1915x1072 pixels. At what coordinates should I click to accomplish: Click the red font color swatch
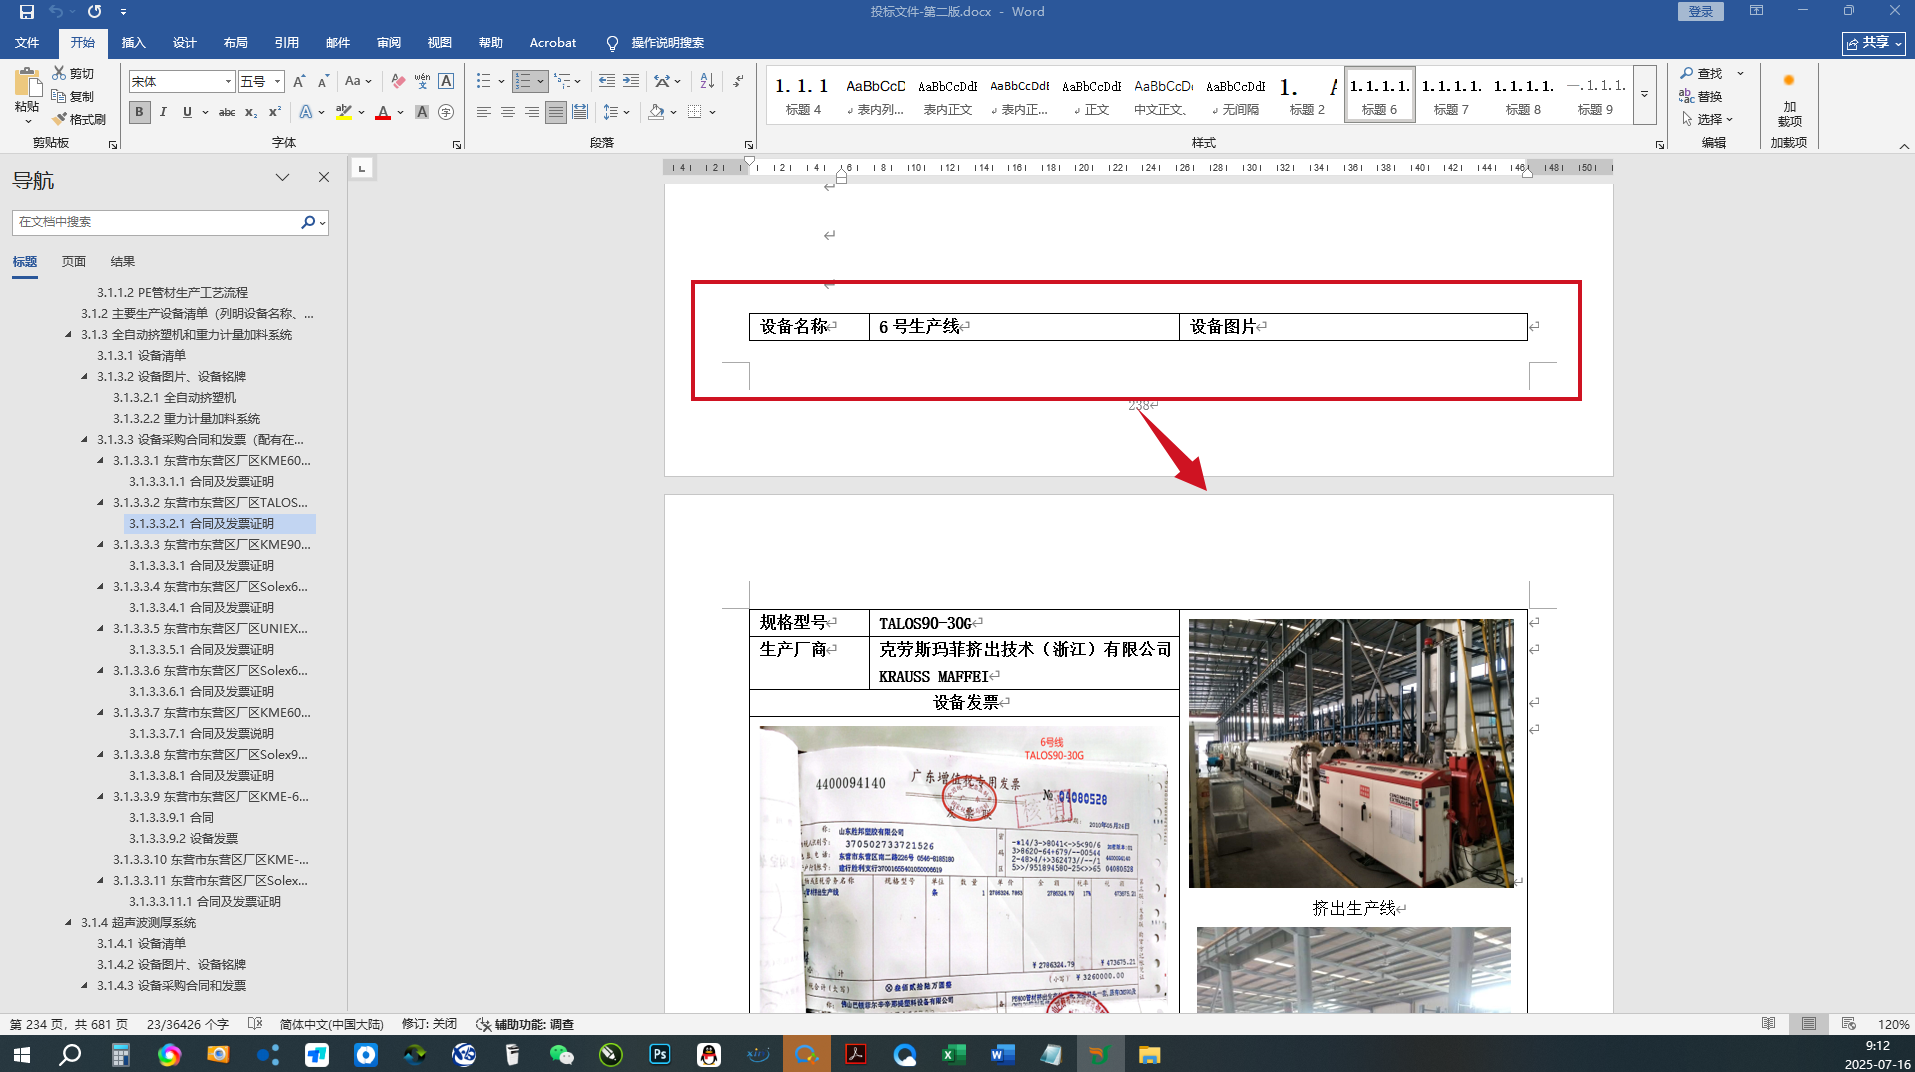pyautogui.click(x=383, y=113)
